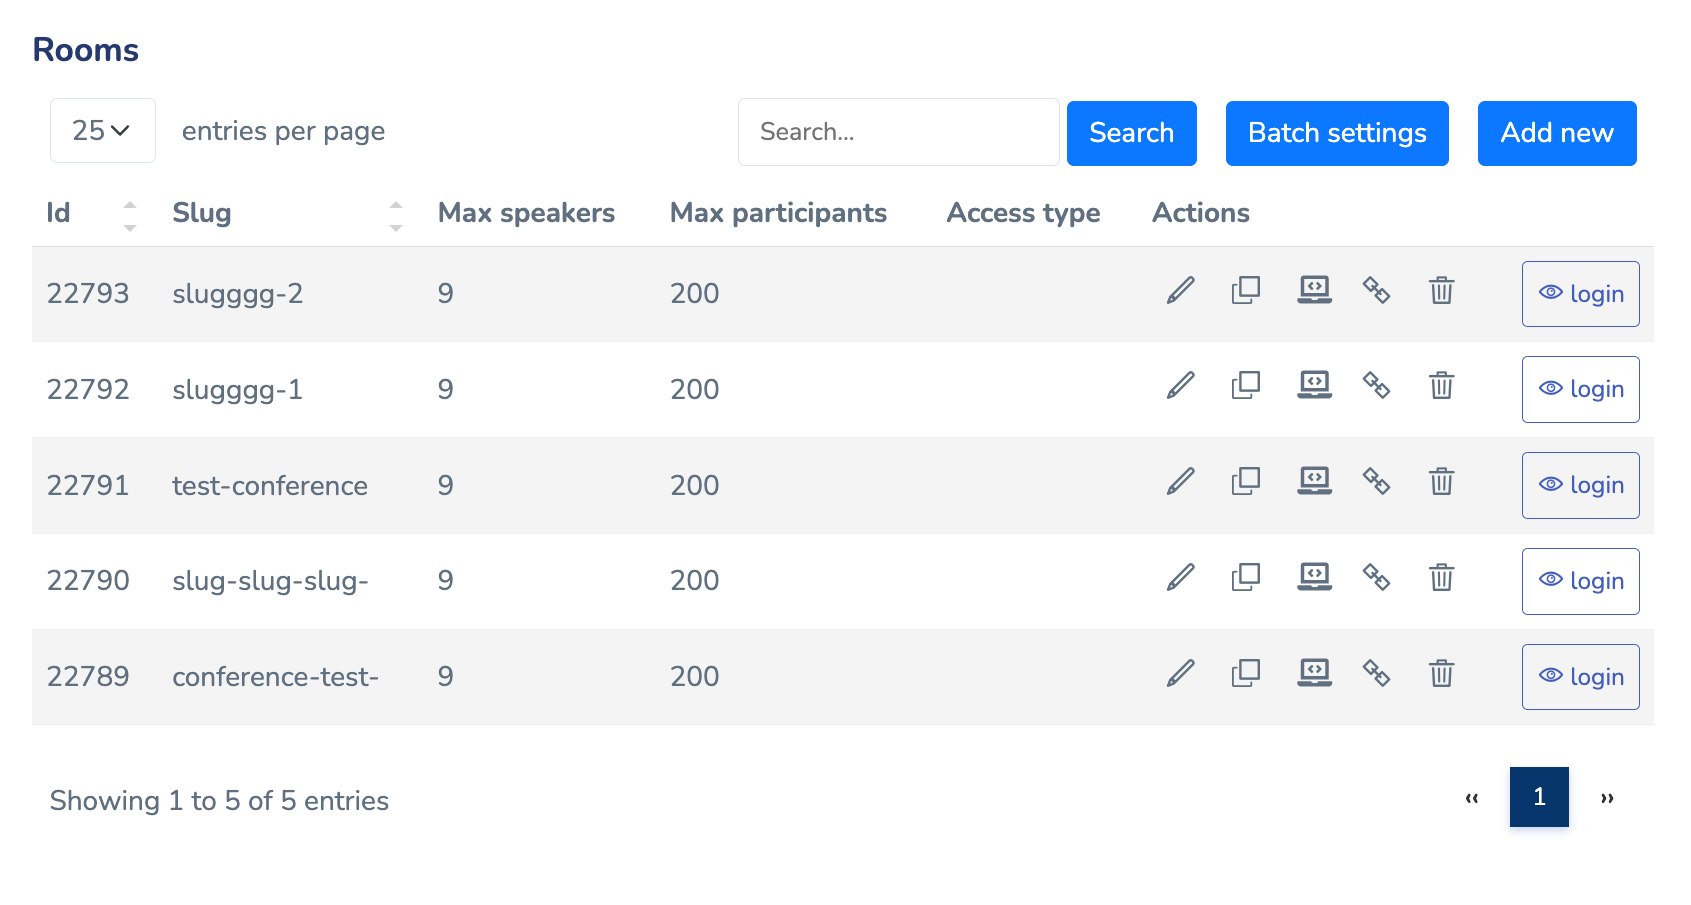Duplicate room sluggggg-2 via copy icon

(1246, 291)
